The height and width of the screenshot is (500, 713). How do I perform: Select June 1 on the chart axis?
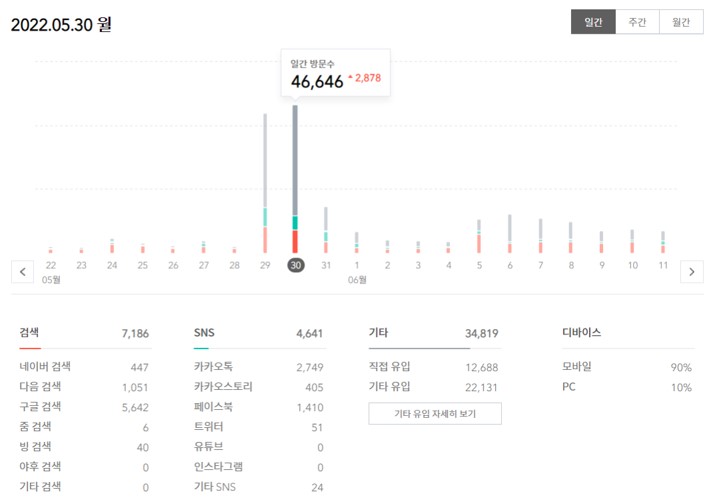pos(357,265)
